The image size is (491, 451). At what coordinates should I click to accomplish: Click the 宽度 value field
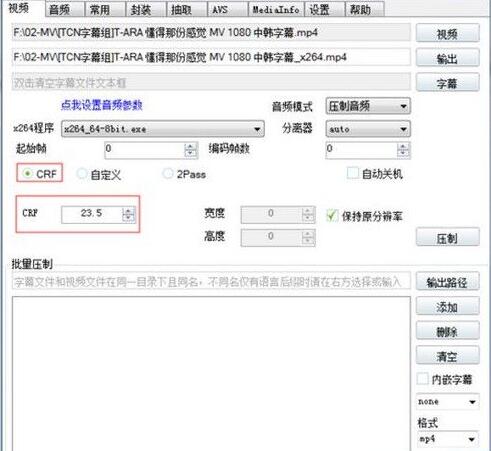click(x=271, y=214)
